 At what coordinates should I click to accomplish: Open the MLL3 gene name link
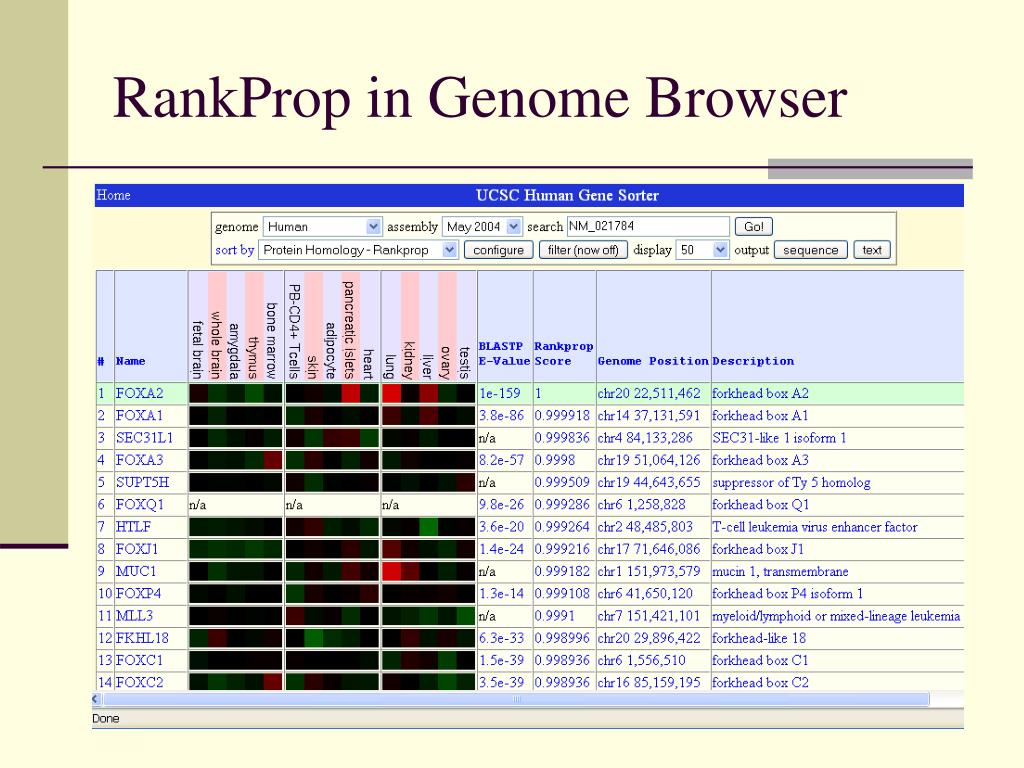click(x=135, y=615)
